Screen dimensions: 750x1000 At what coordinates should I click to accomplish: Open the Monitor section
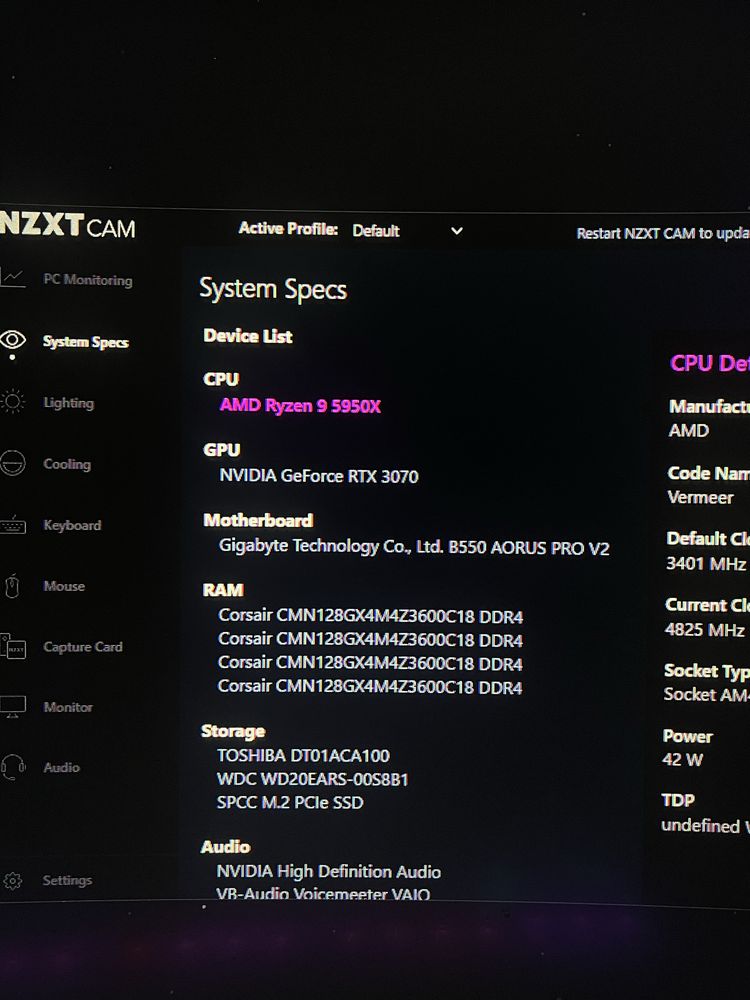pos(68,707)
